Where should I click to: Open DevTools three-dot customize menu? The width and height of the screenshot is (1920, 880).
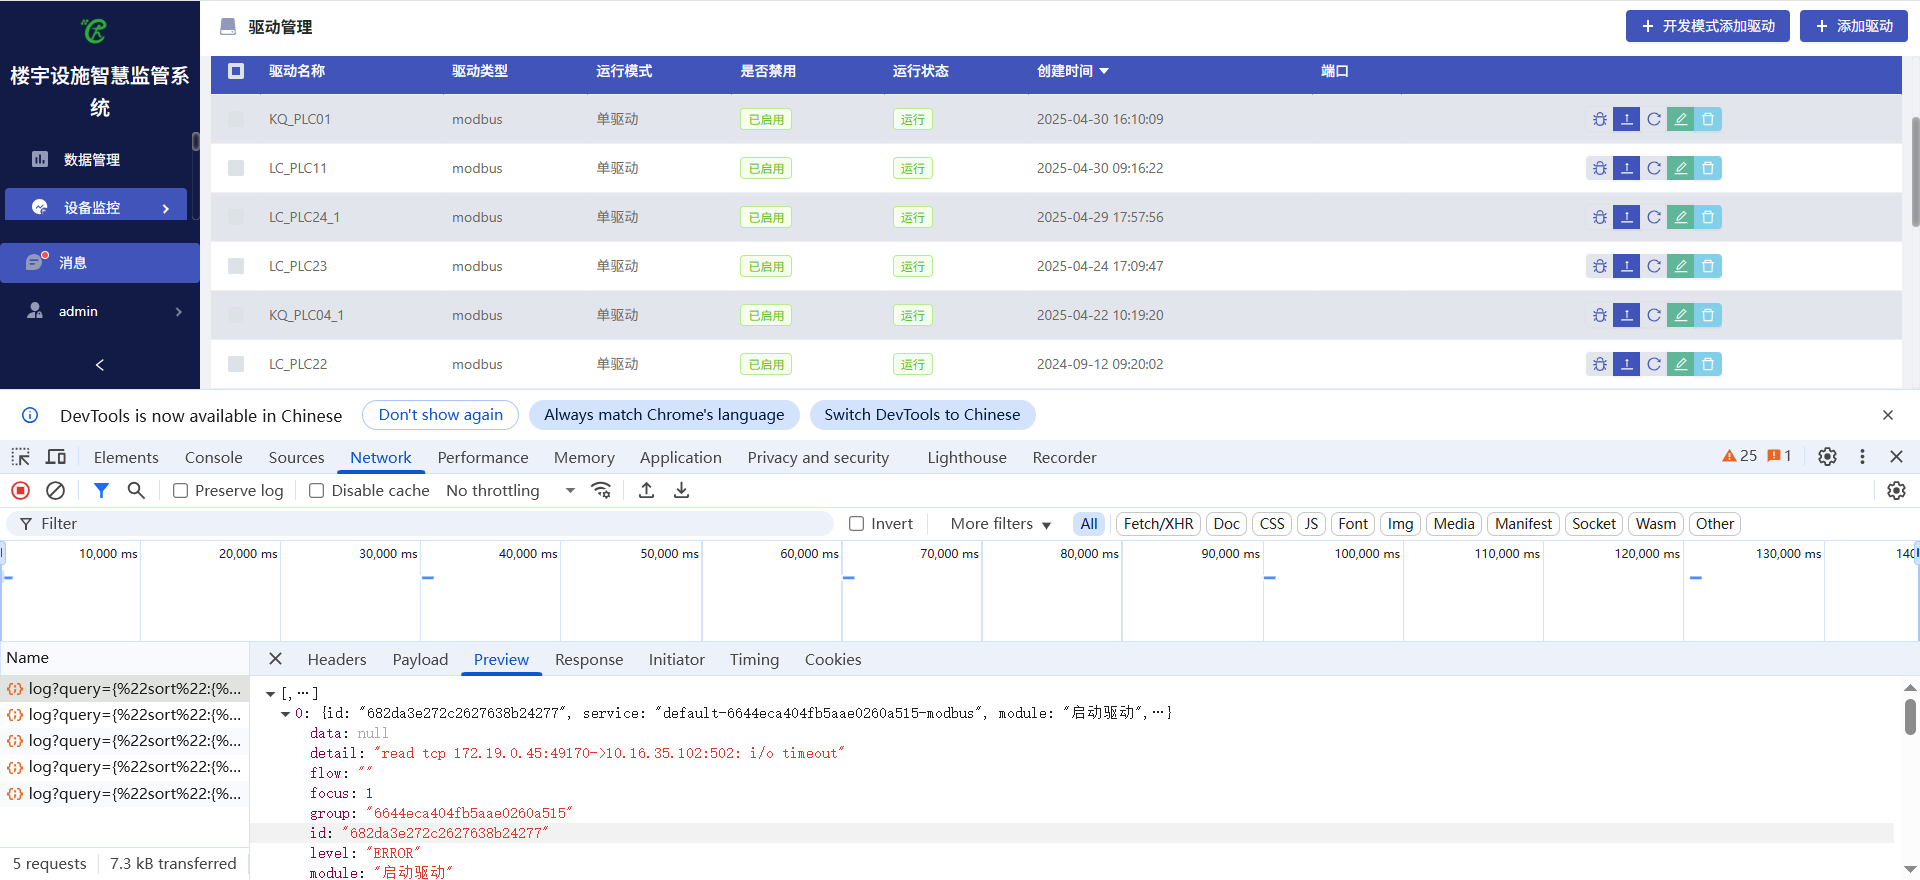point(1862,456)
